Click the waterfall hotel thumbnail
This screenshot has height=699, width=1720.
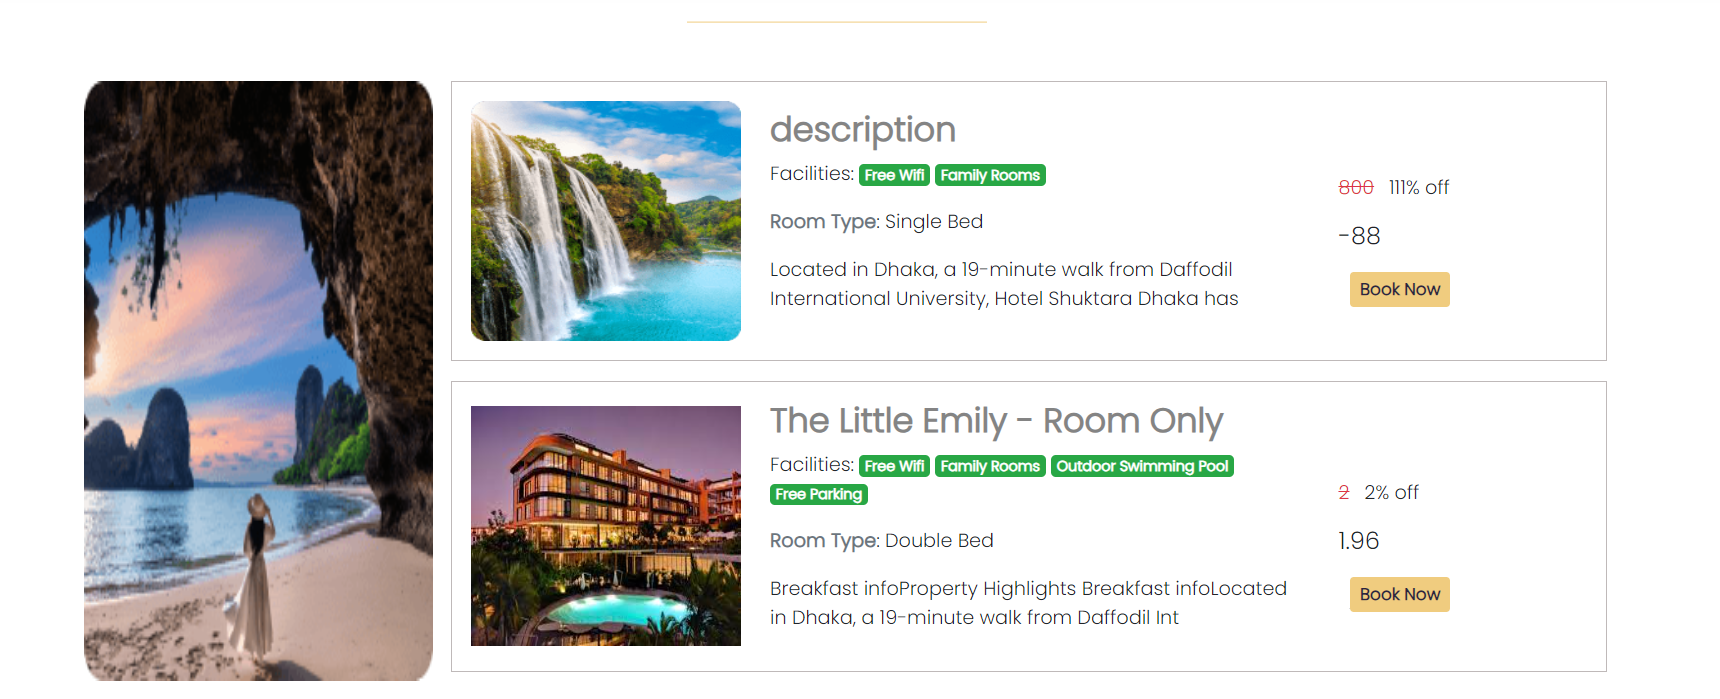[606, 221]
